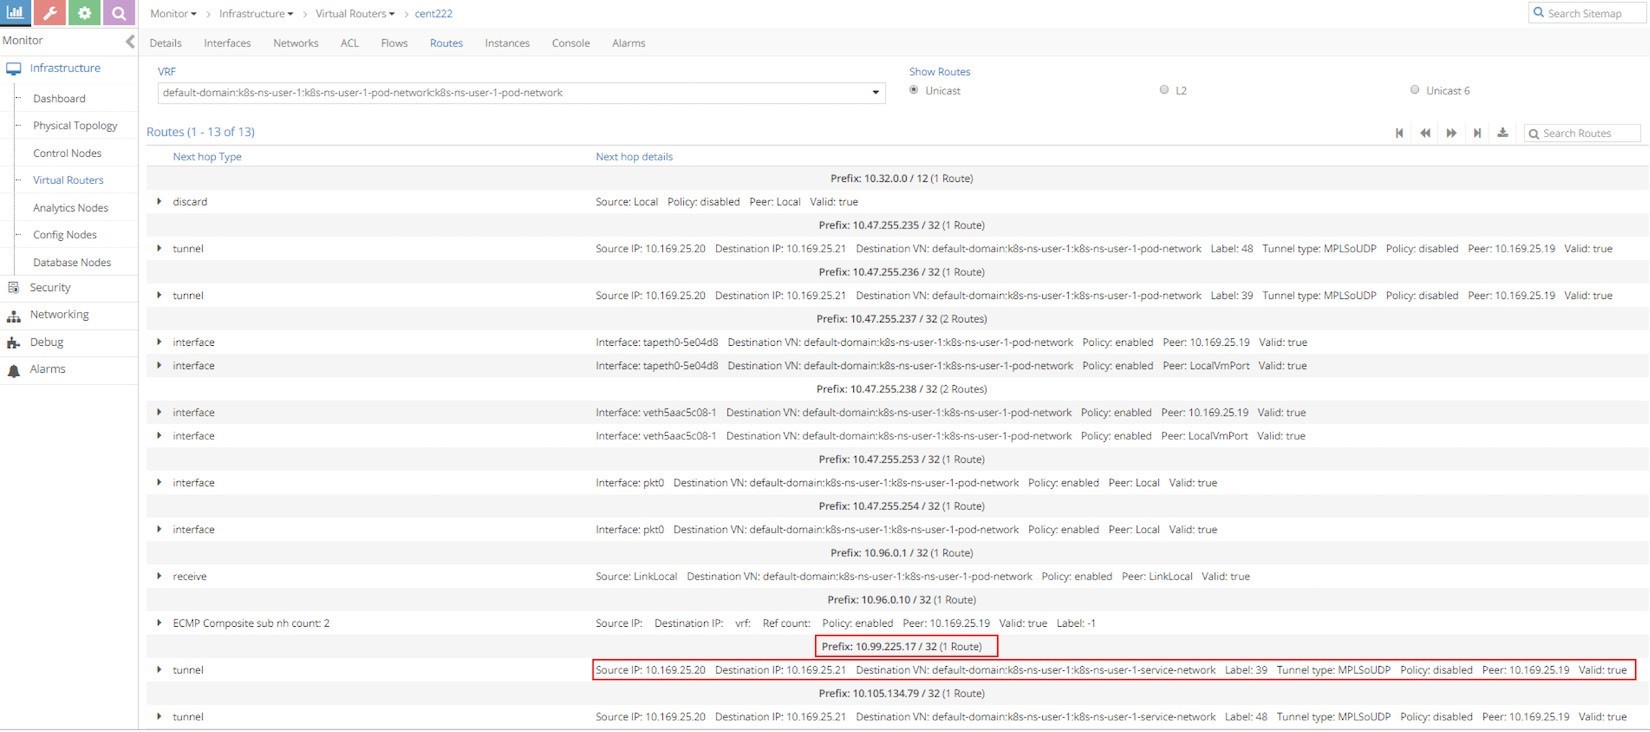Open Control Nodes in the sidebar
This screenshot has height=732, width=1650.
click(67, 154)
